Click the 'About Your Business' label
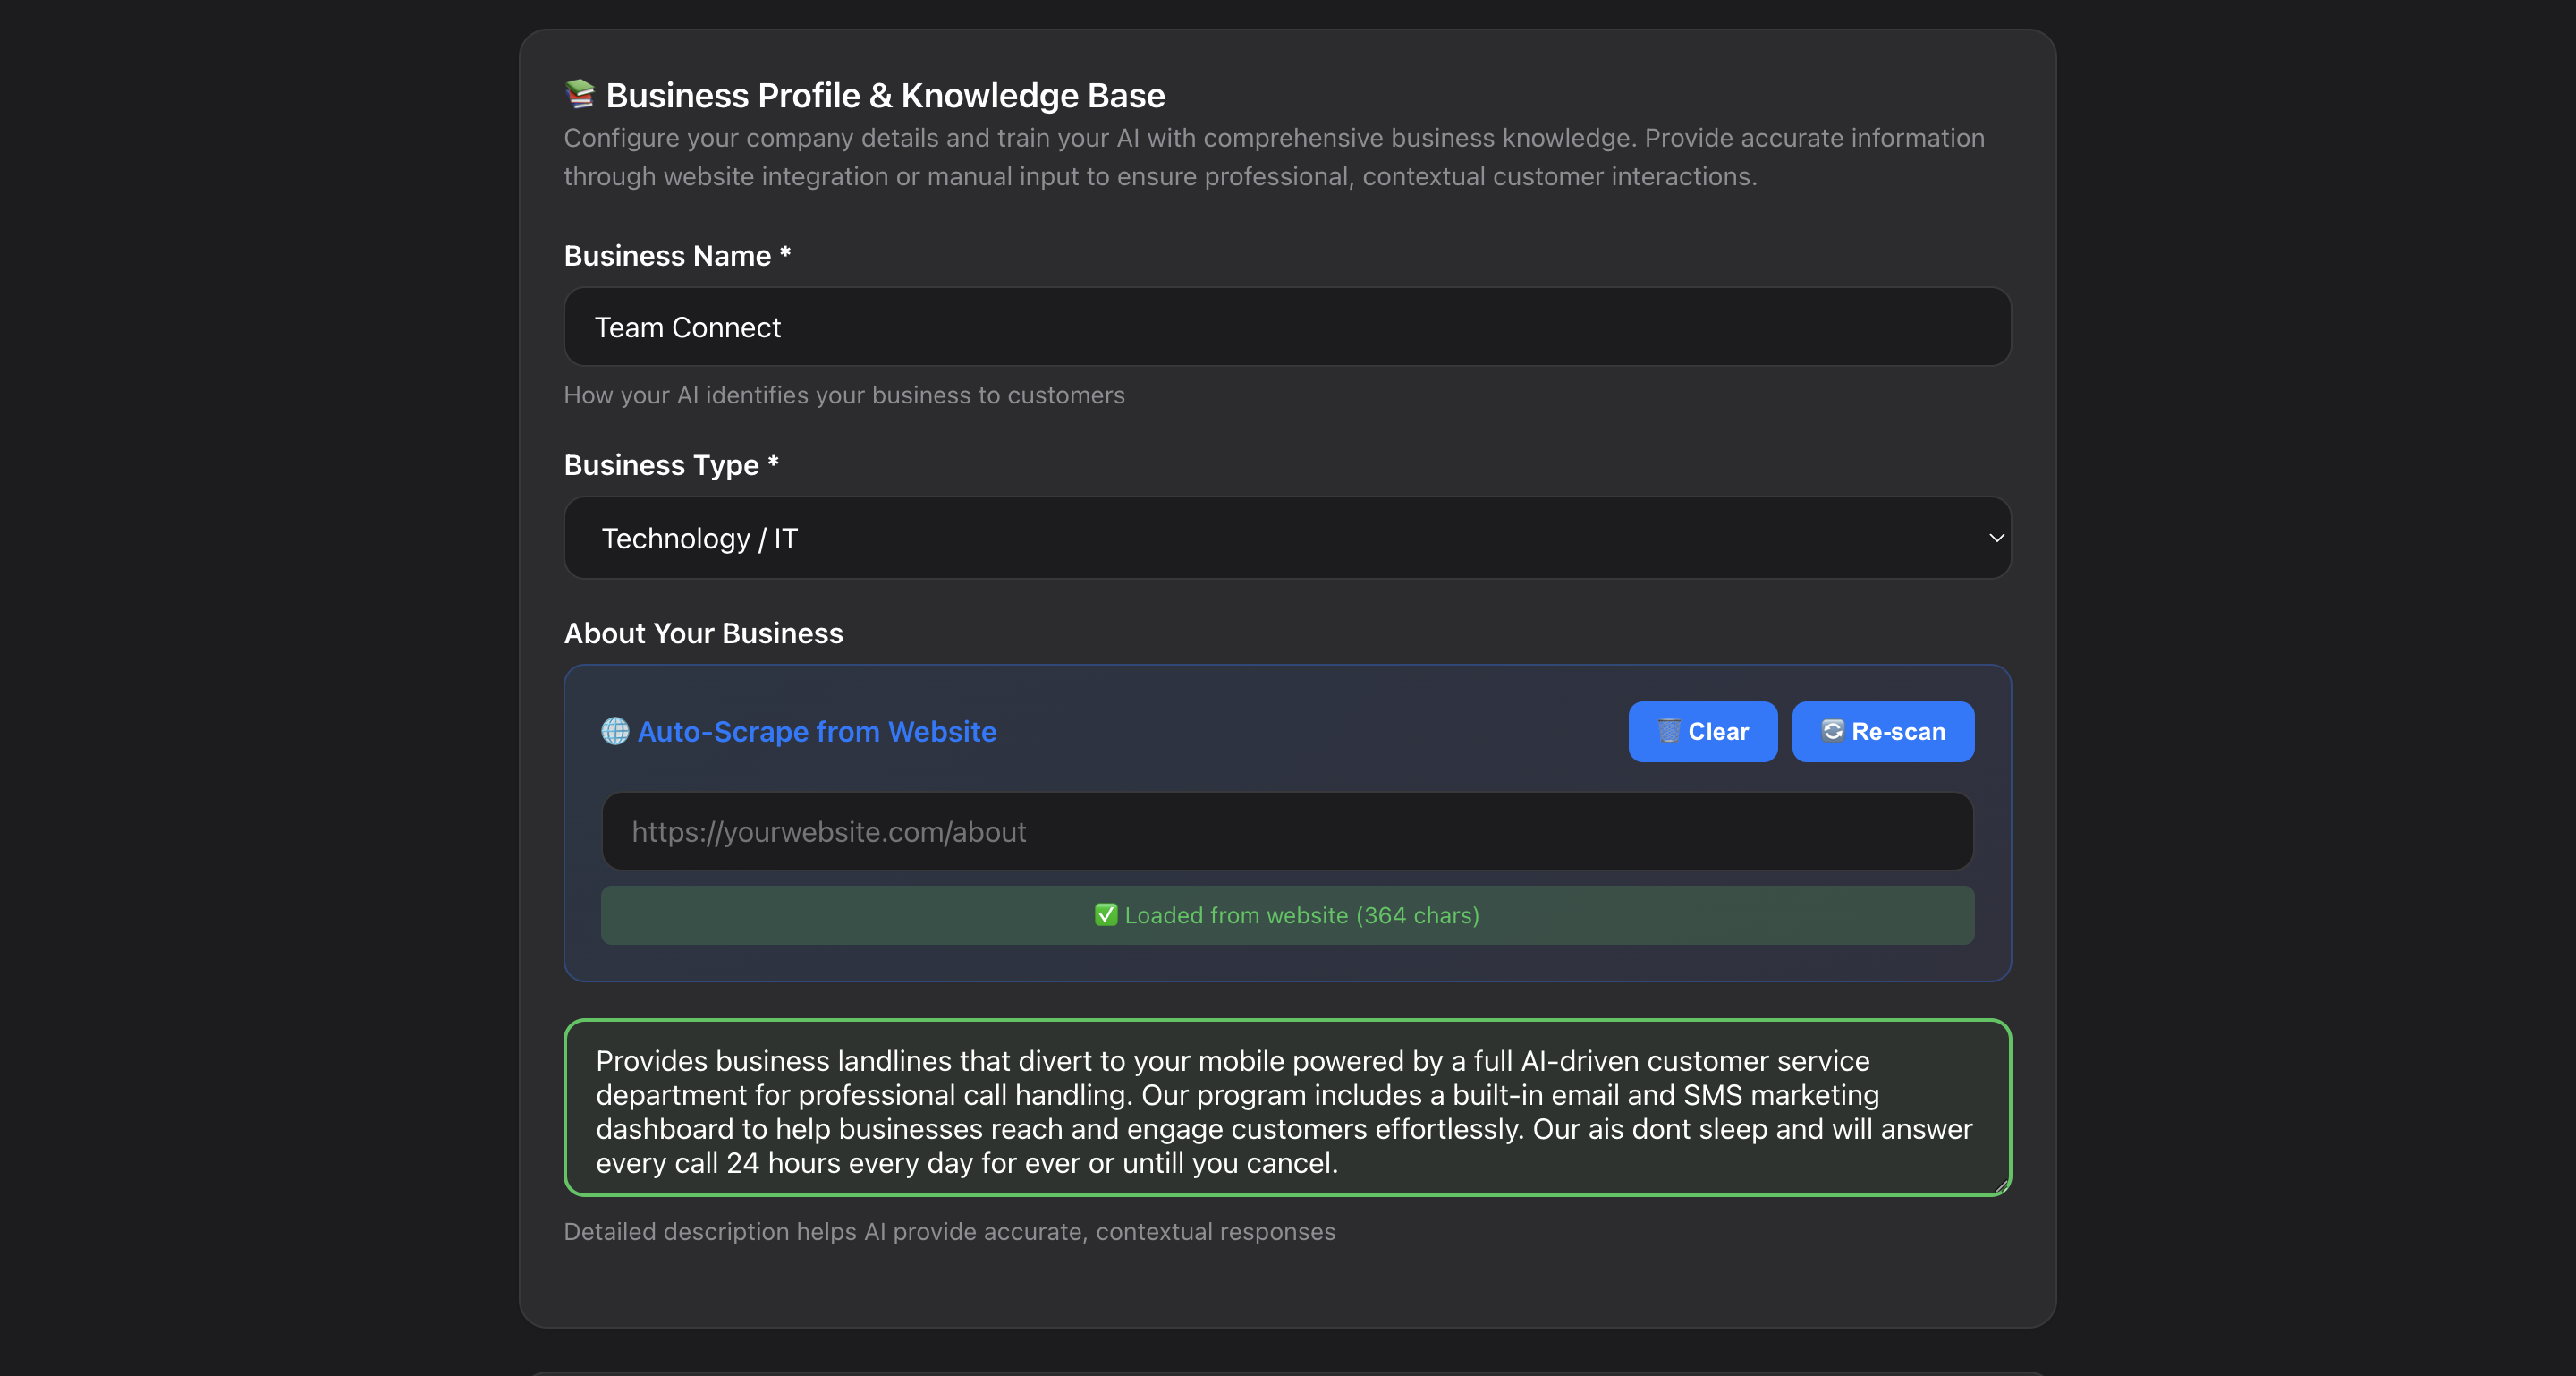 [x=703, y=633]
